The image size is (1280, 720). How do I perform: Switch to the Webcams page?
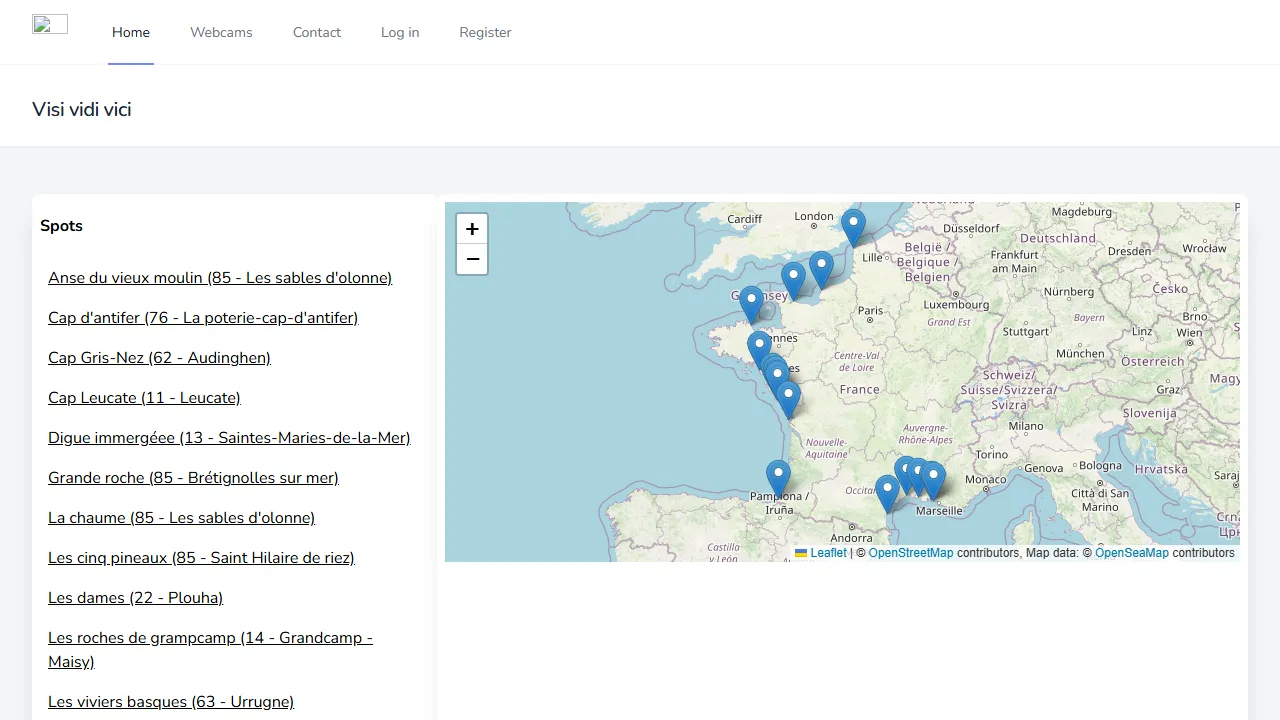pyautogui.click(x=221, y=32)
